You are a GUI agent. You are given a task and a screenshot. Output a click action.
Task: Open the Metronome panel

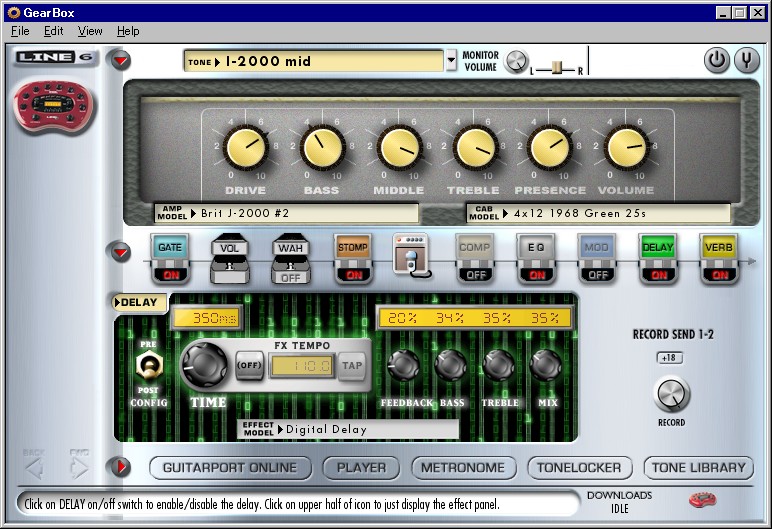[x=463, y=467]
